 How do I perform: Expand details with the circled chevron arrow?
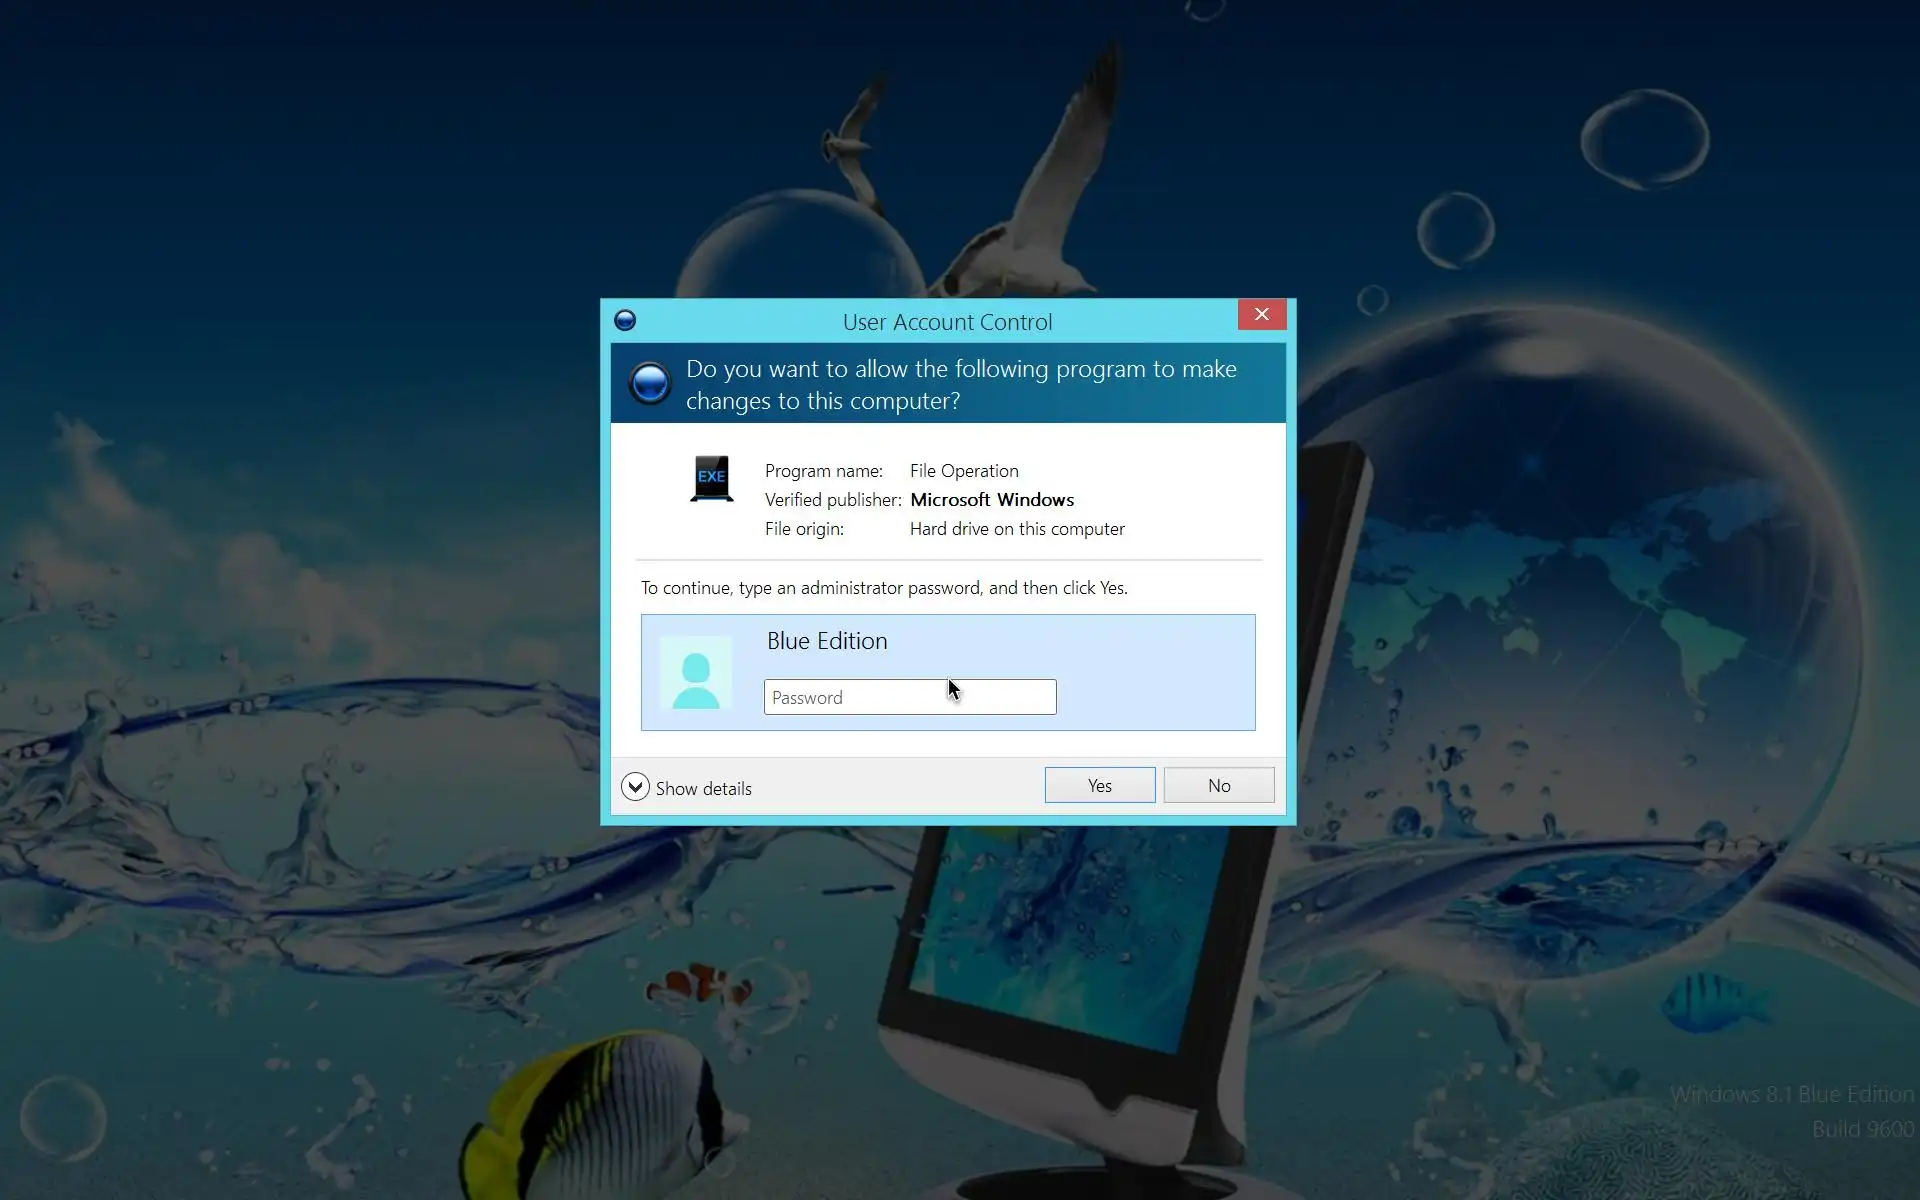point(635,787)
